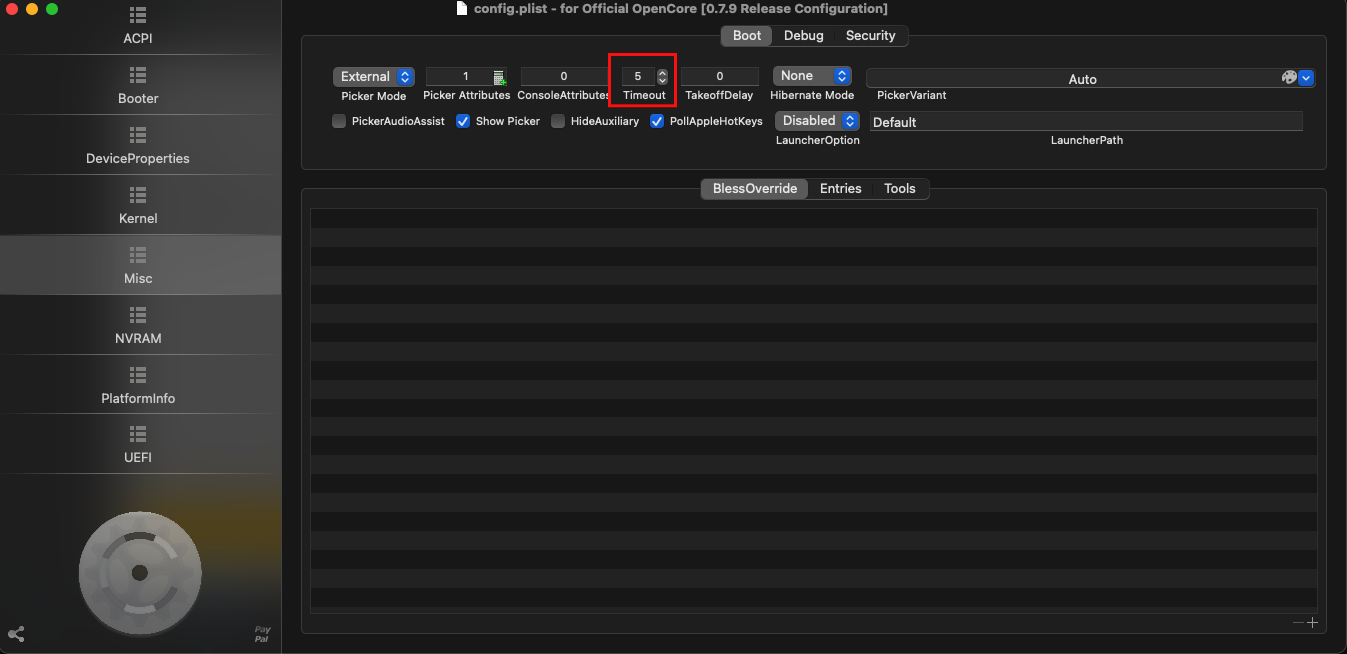Click the Picker Mode label

374,96
